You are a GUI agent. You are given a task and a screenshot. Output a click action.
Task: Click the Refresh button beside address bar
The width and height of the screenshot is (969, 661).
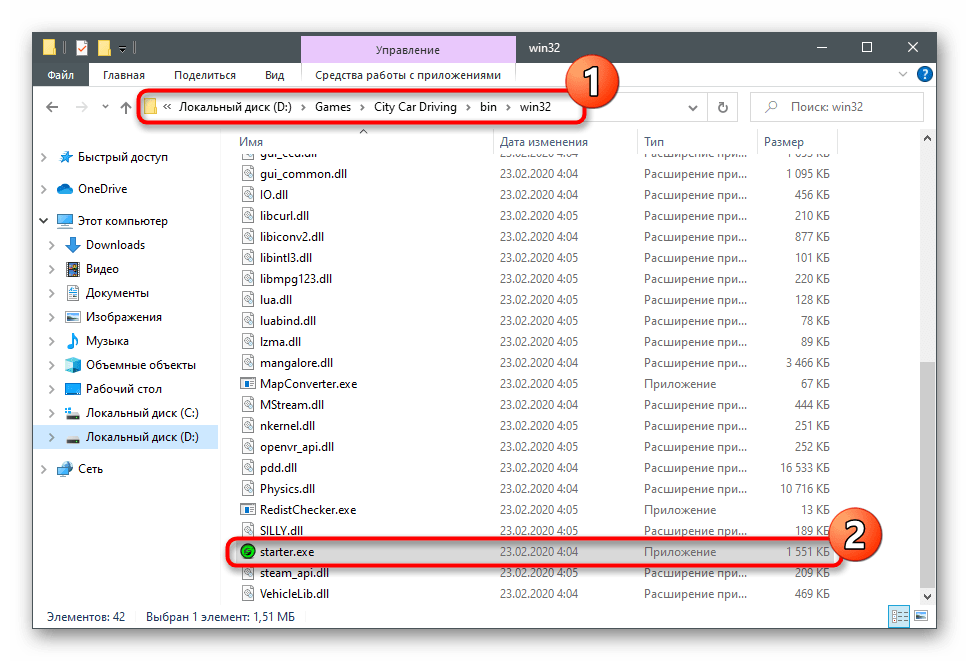tap(721, 107)
